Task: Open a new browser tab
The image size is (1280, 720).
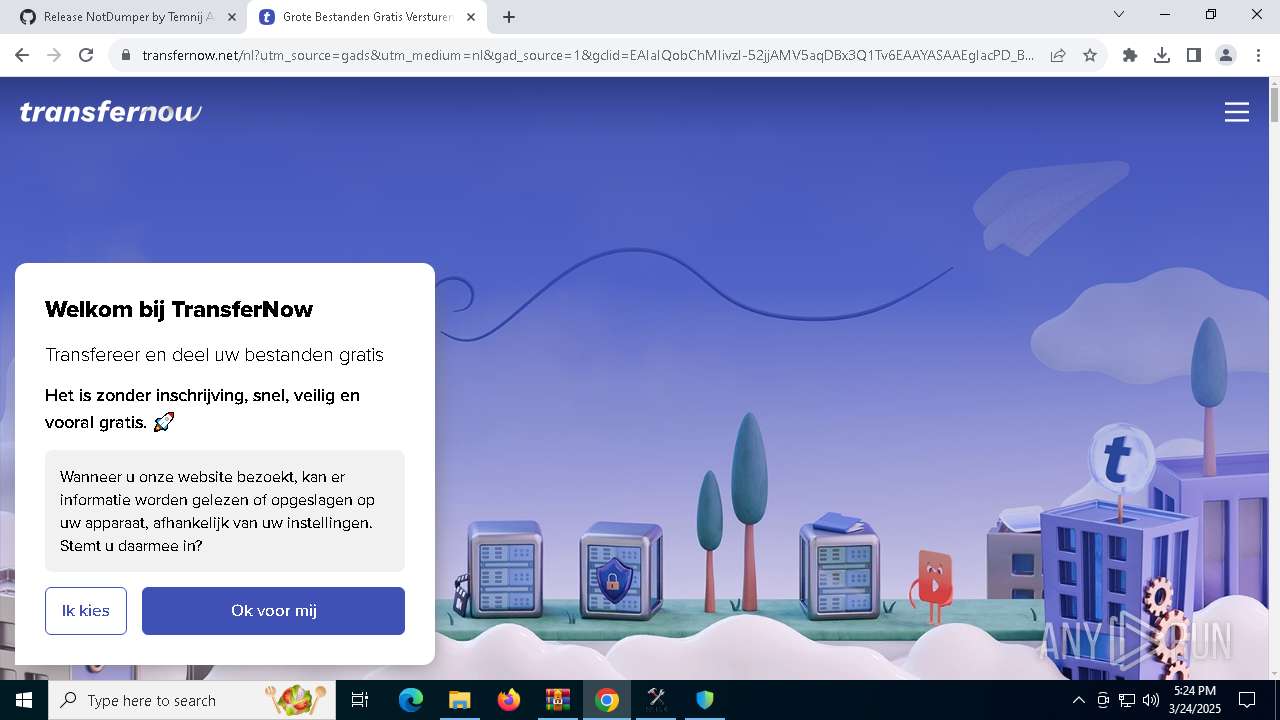Action: coord(509,17)
